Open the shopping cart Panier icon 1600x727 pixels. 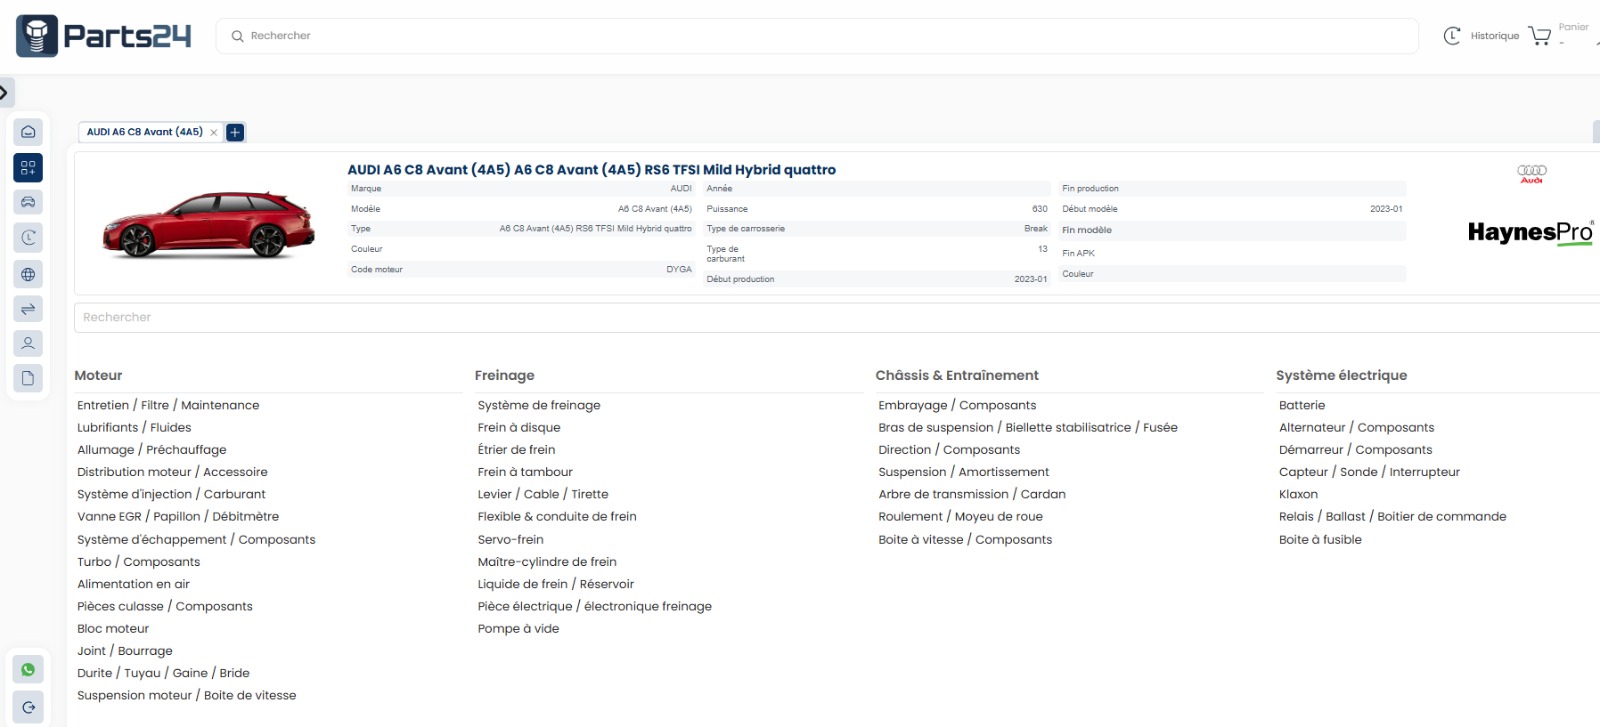pos(1540,36)
